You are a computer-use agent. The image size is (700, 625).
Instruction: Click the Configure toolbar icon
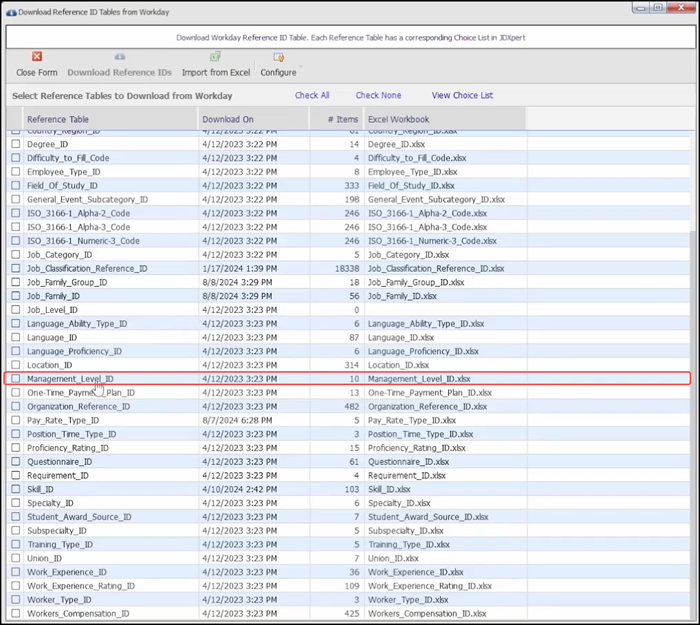click(278, 59)
